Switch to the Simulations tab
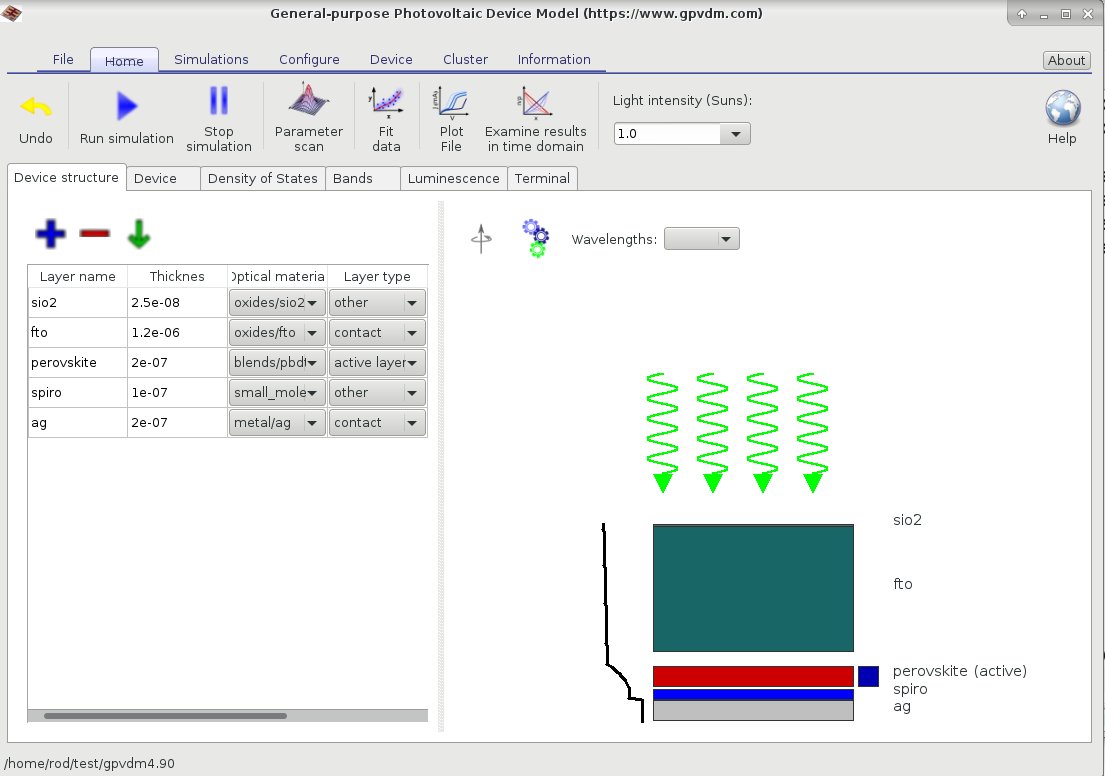1105x776 pixels. click(211, 59)
